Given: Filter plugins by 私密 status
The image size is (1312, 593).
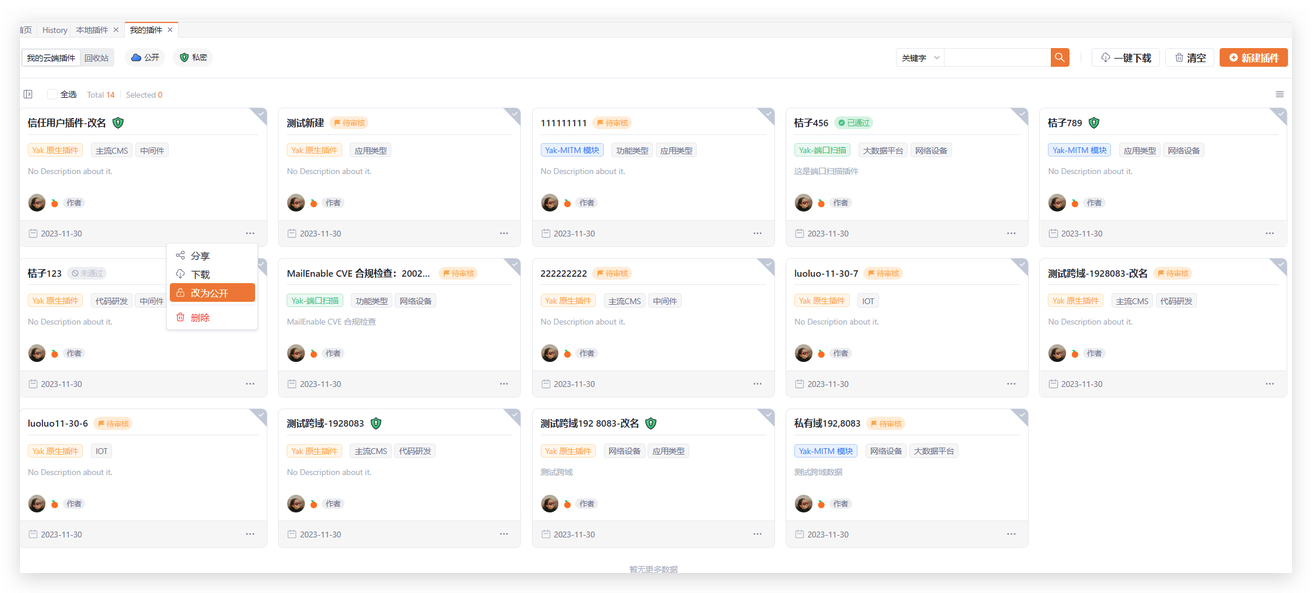Looking at the screenshot, I should (193, 58).
